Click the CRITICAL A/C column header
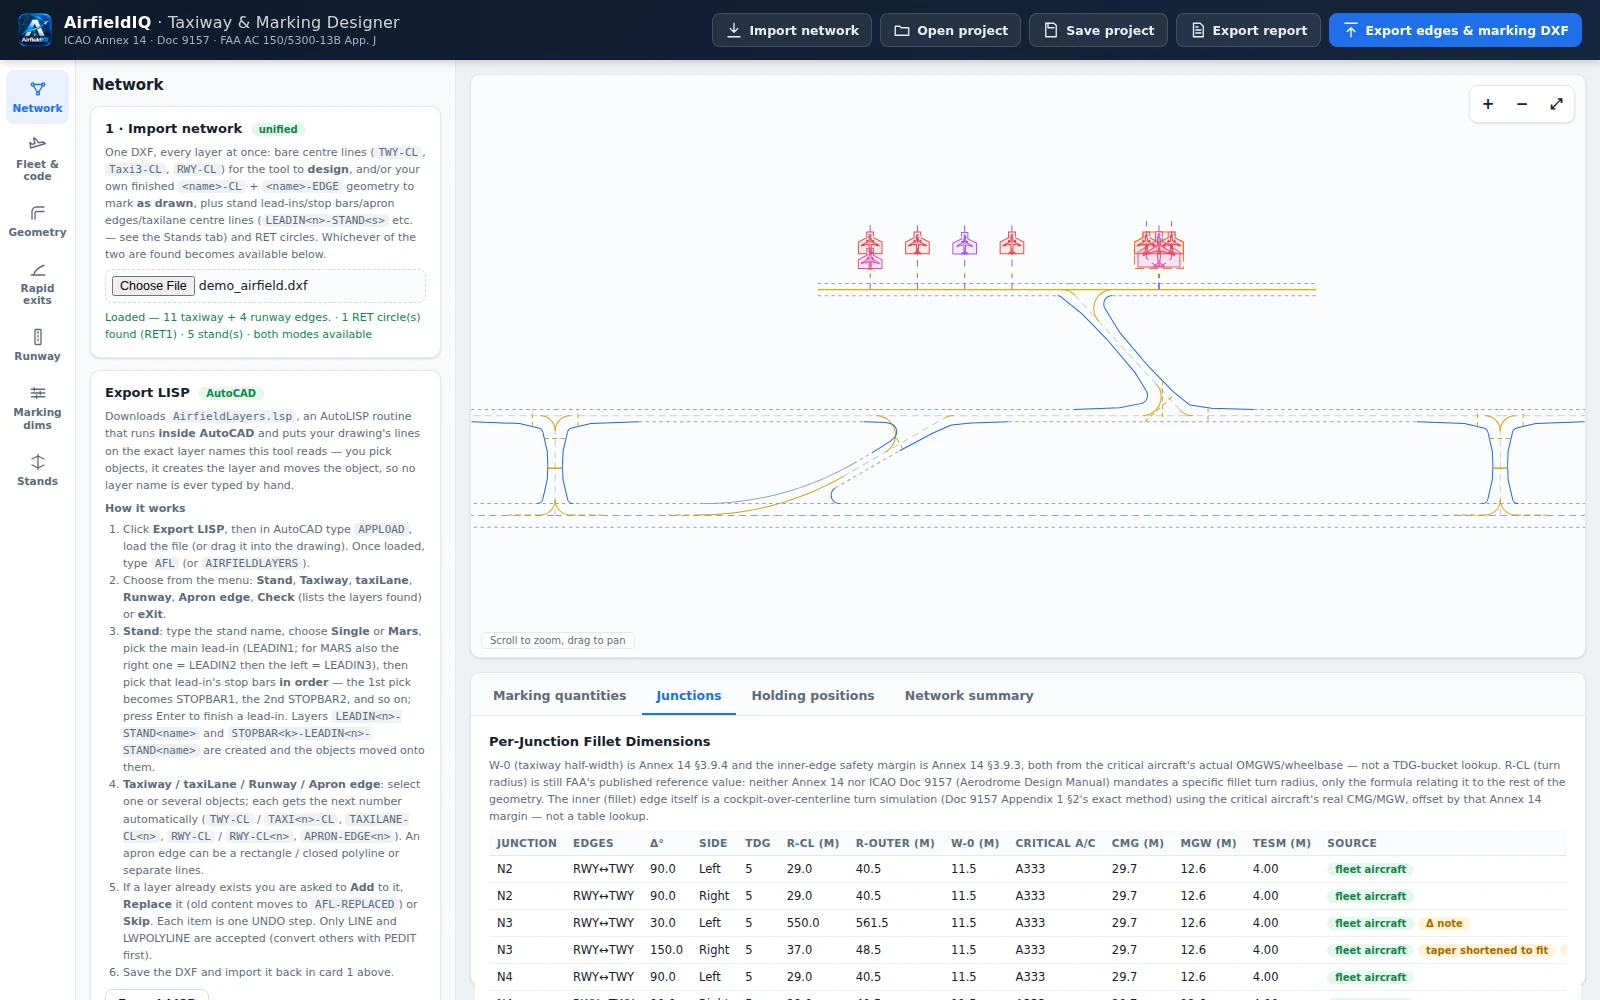Viewport: 1600px width, 1000px height. tap(1055, 843)
